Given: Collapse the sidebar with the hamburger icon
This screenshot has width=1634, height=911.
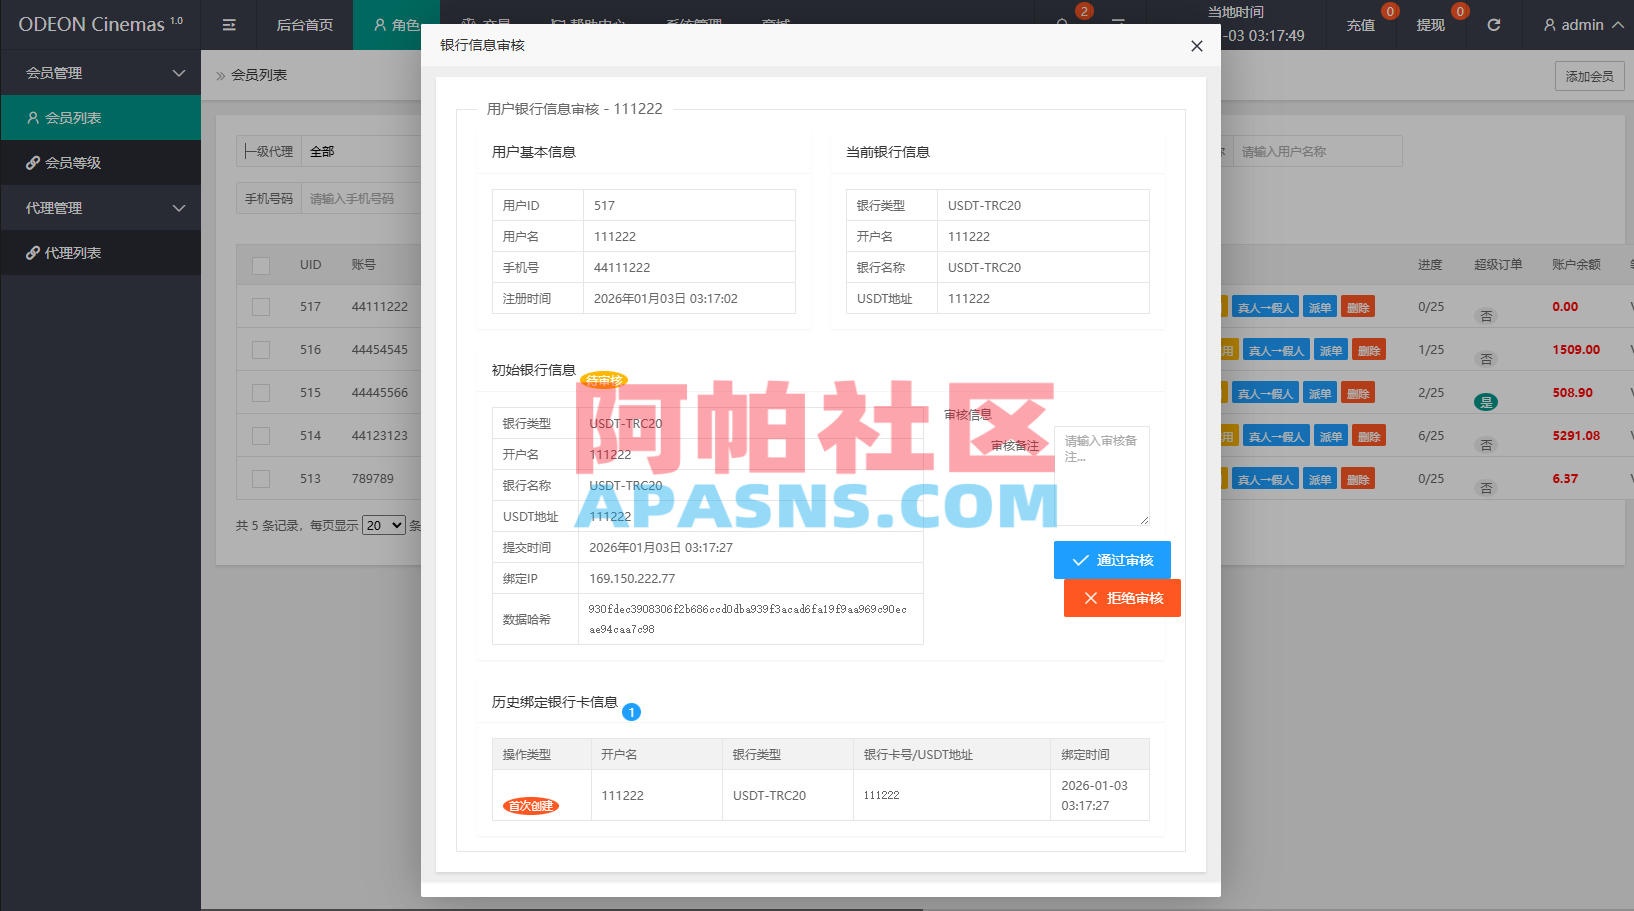Looking at the screenshot, I should (x=229, y=25).
